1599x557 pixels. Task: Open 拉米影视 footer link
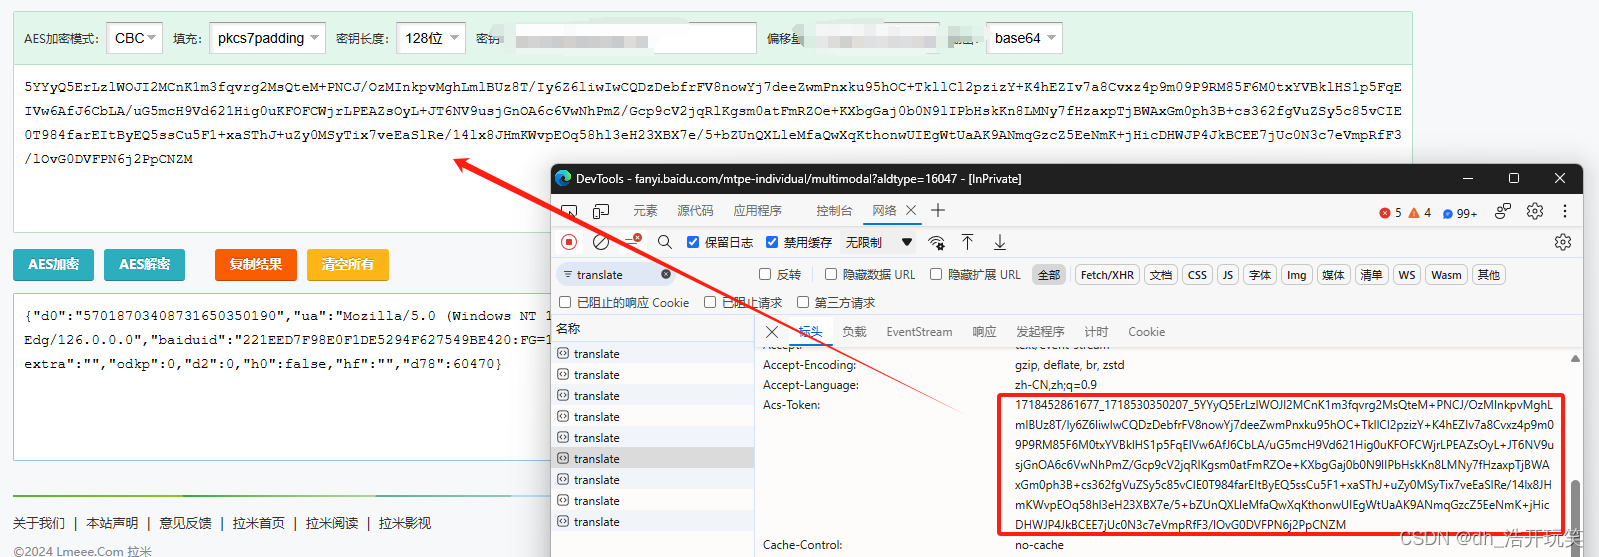point(405,523)
